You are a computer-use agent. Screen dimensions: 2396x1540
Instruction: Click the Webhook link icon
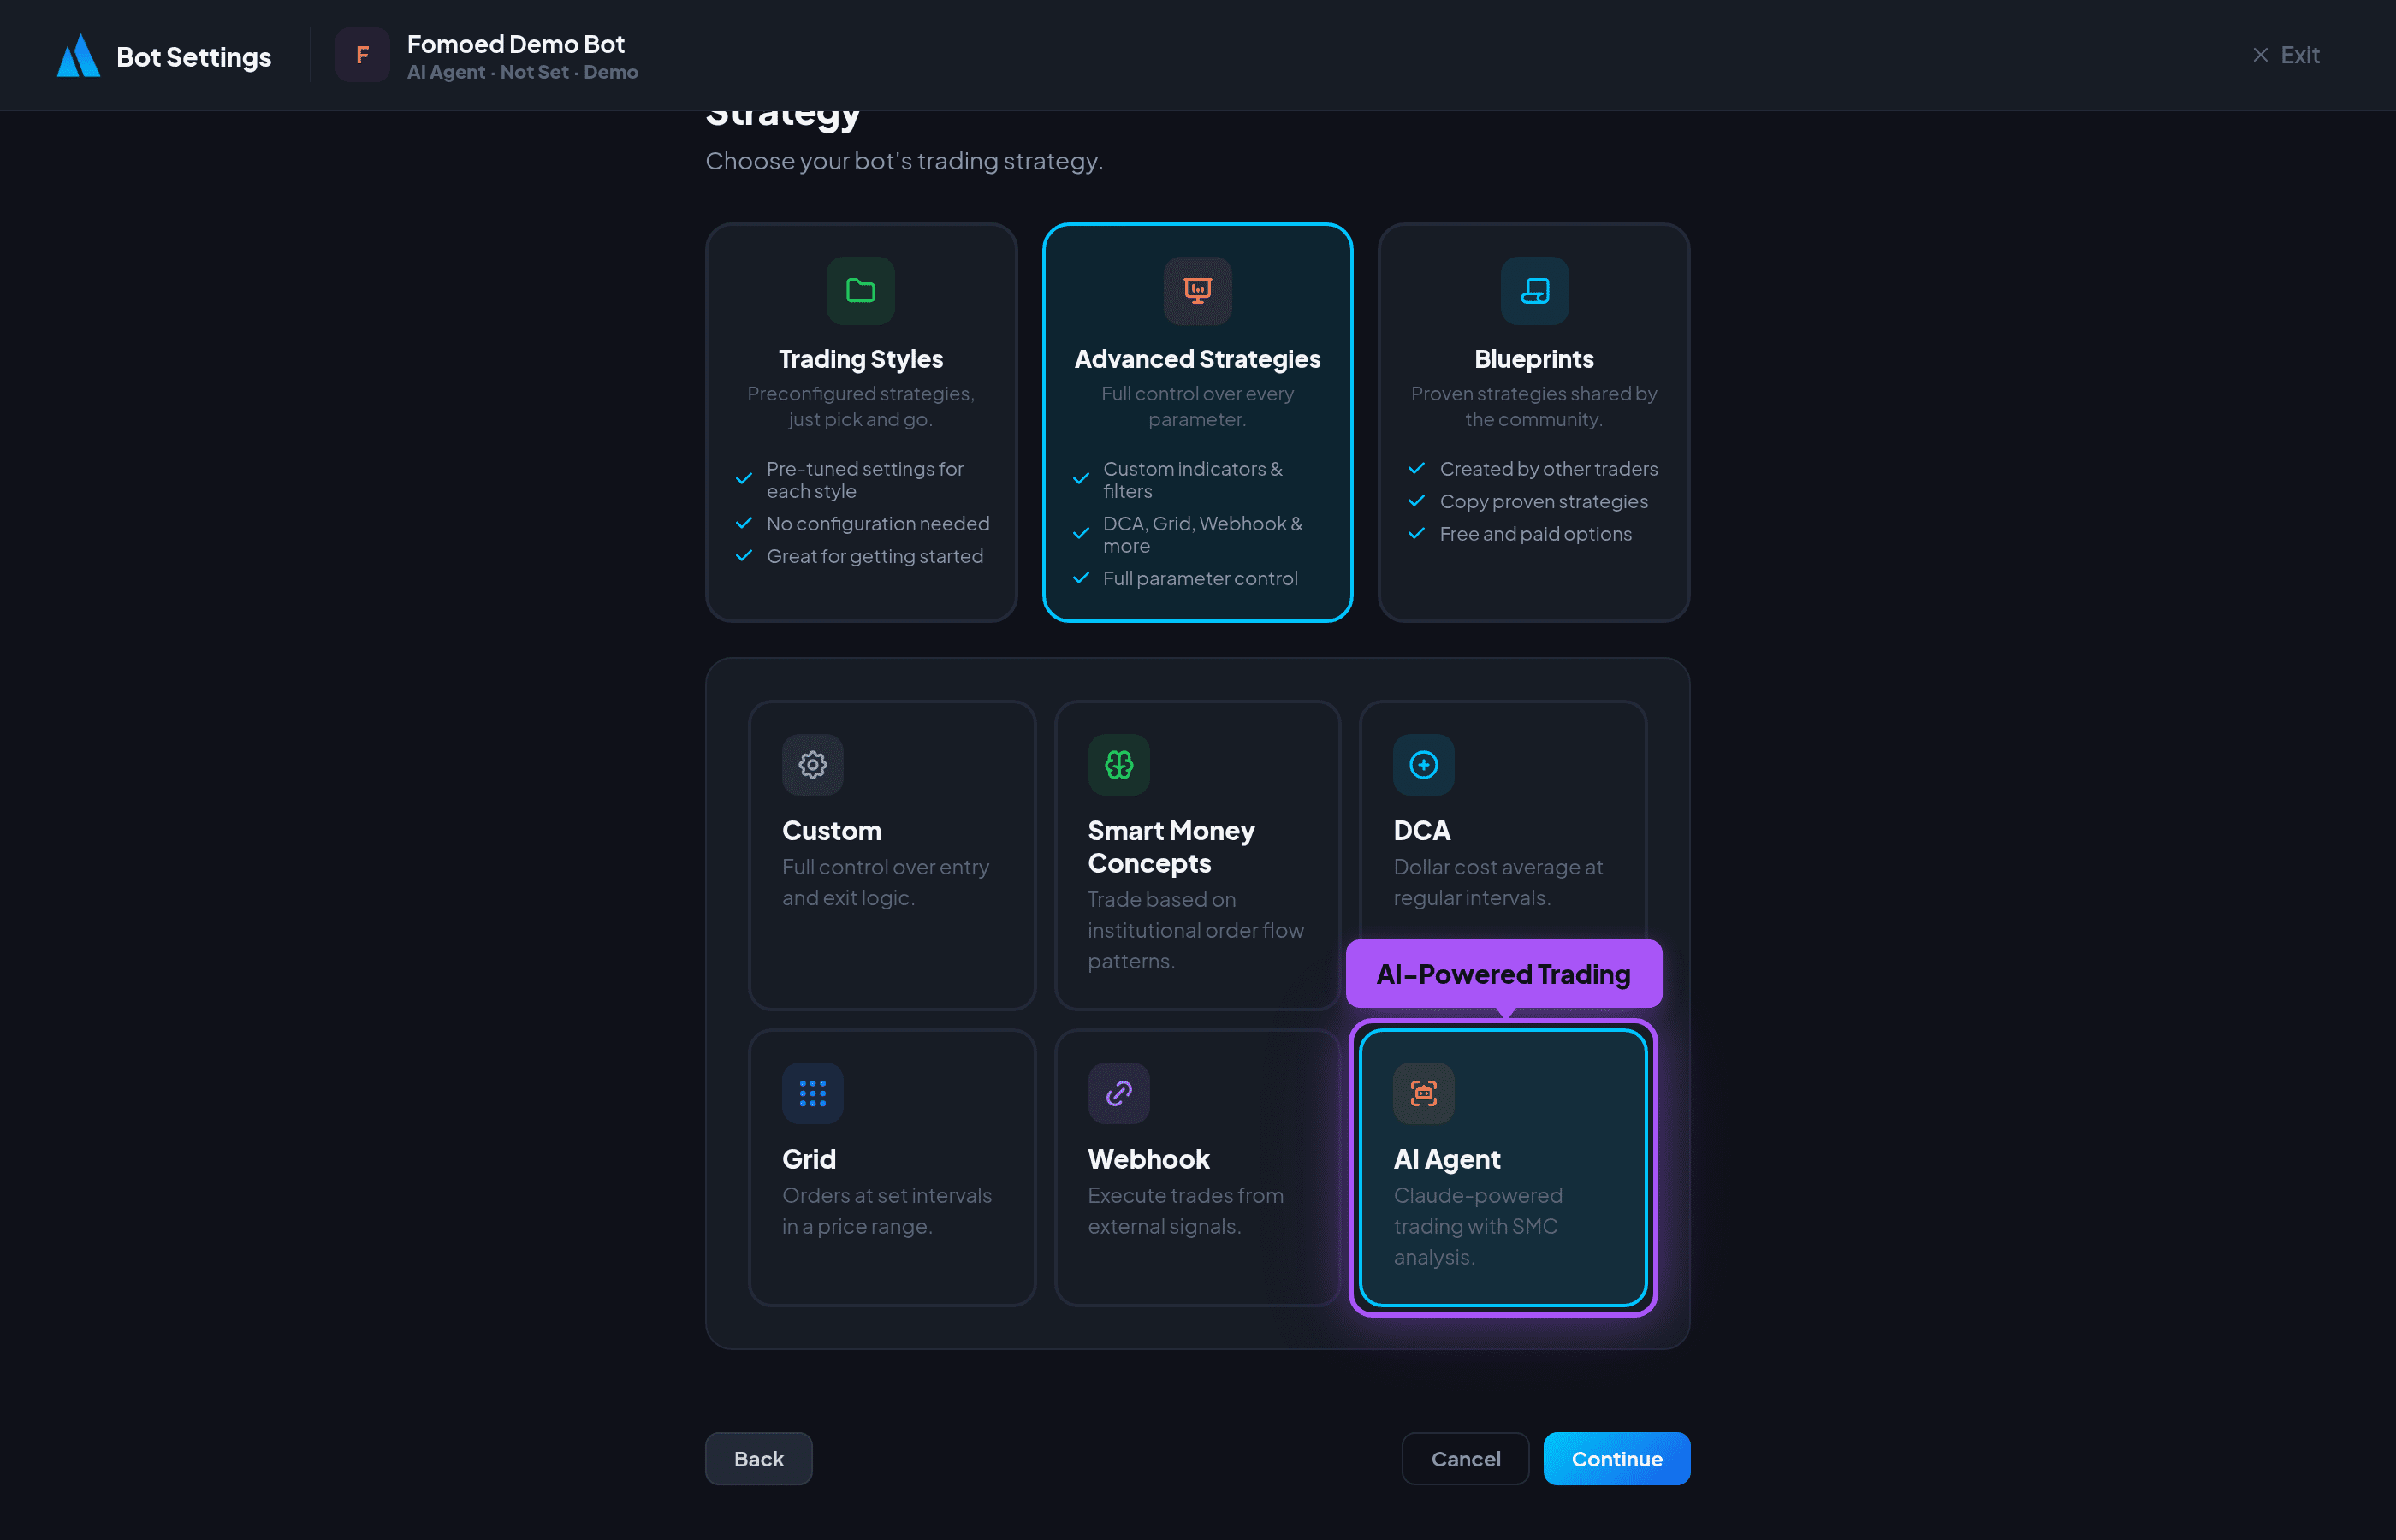(x=1118, y=1093)
